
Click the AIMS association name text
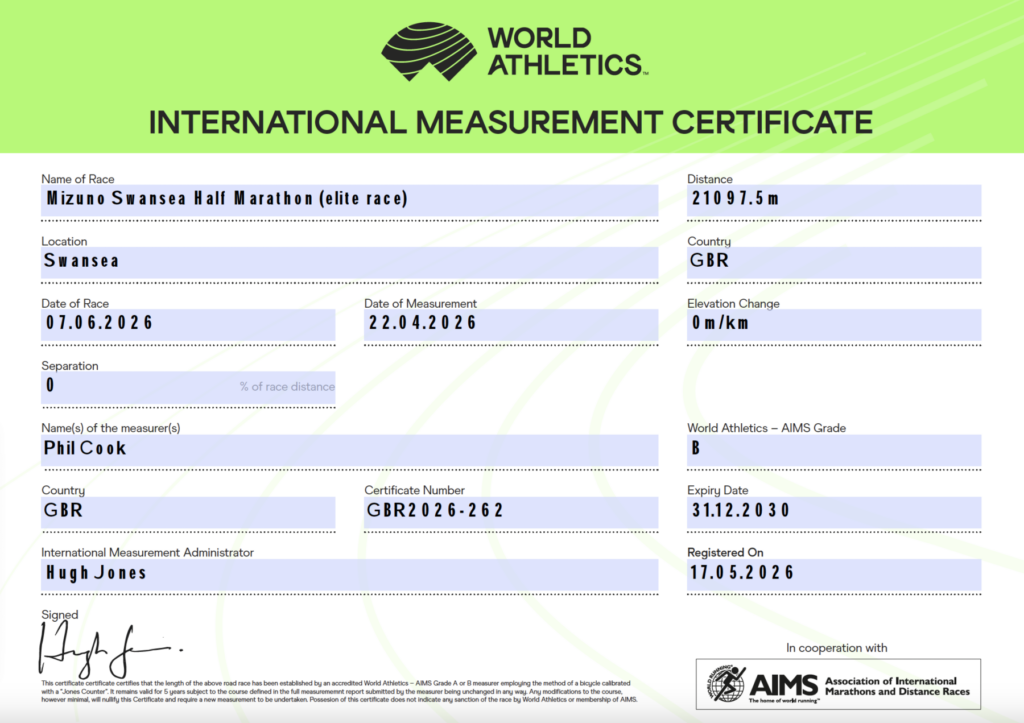tap(897, 686)
